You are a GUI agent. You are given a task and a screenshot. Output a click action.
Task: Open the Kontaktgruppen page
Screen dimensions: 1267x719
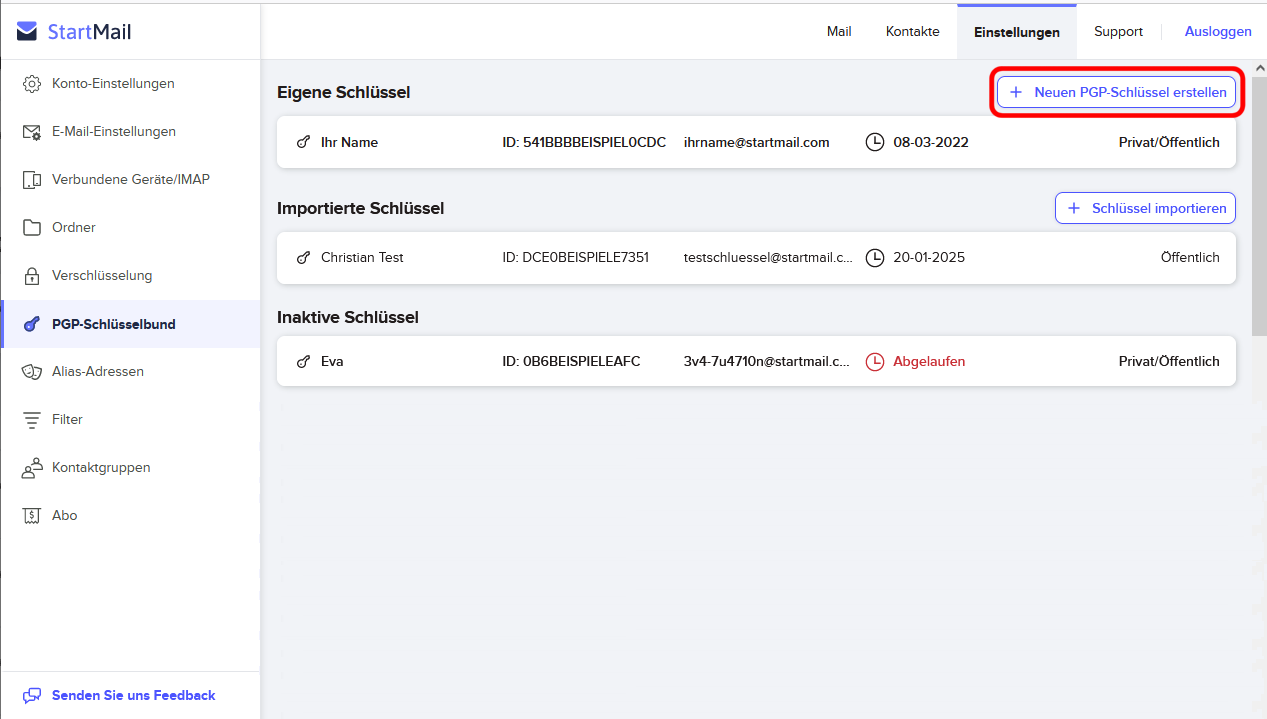coord(131,468)
